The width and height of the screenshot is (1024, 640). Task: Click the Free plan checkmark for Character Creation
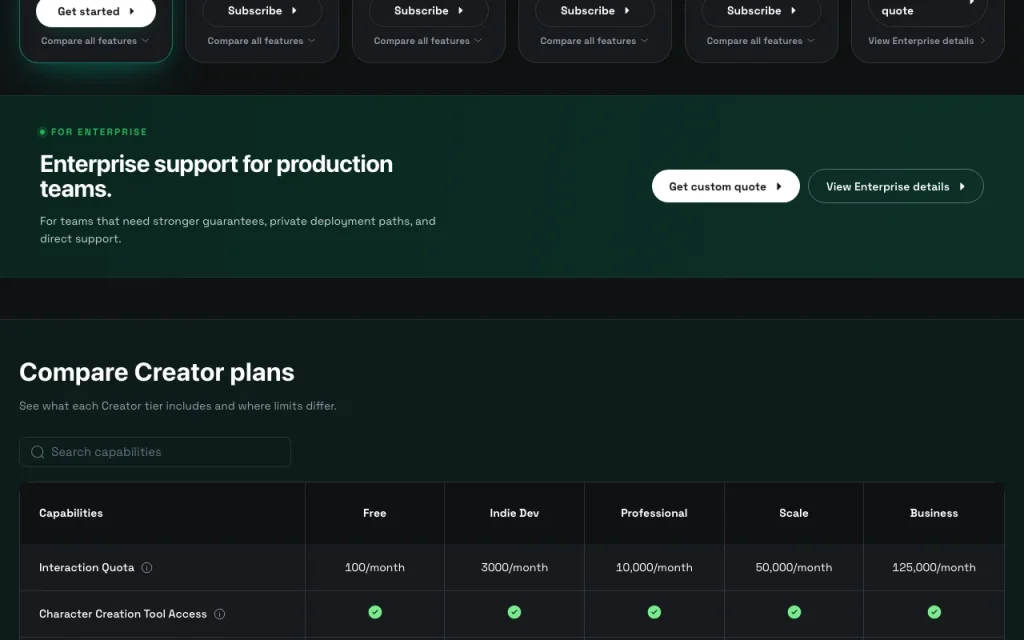(x=375, y=612)
